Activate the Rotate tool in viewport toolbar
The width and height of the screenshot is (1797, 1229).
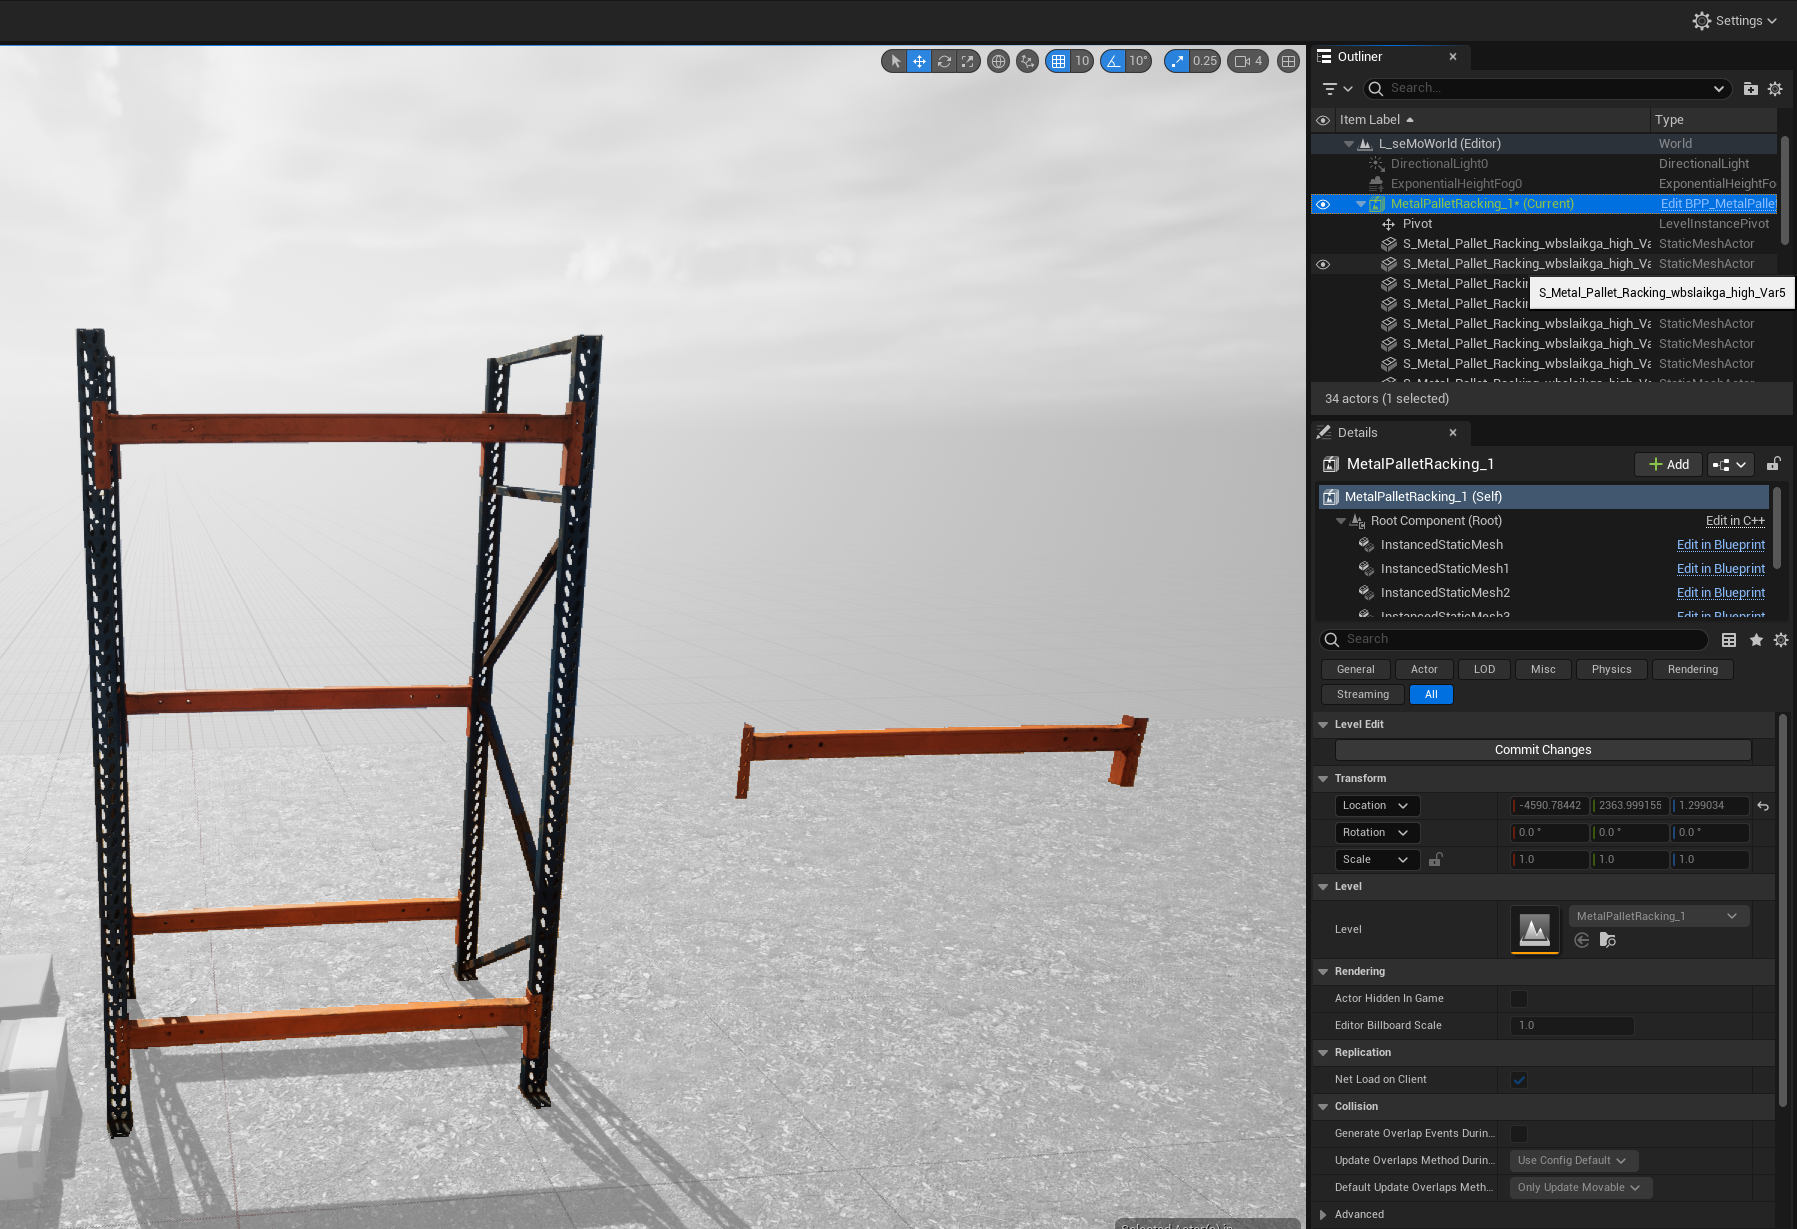pyautogui.click(x=944, y=61)
